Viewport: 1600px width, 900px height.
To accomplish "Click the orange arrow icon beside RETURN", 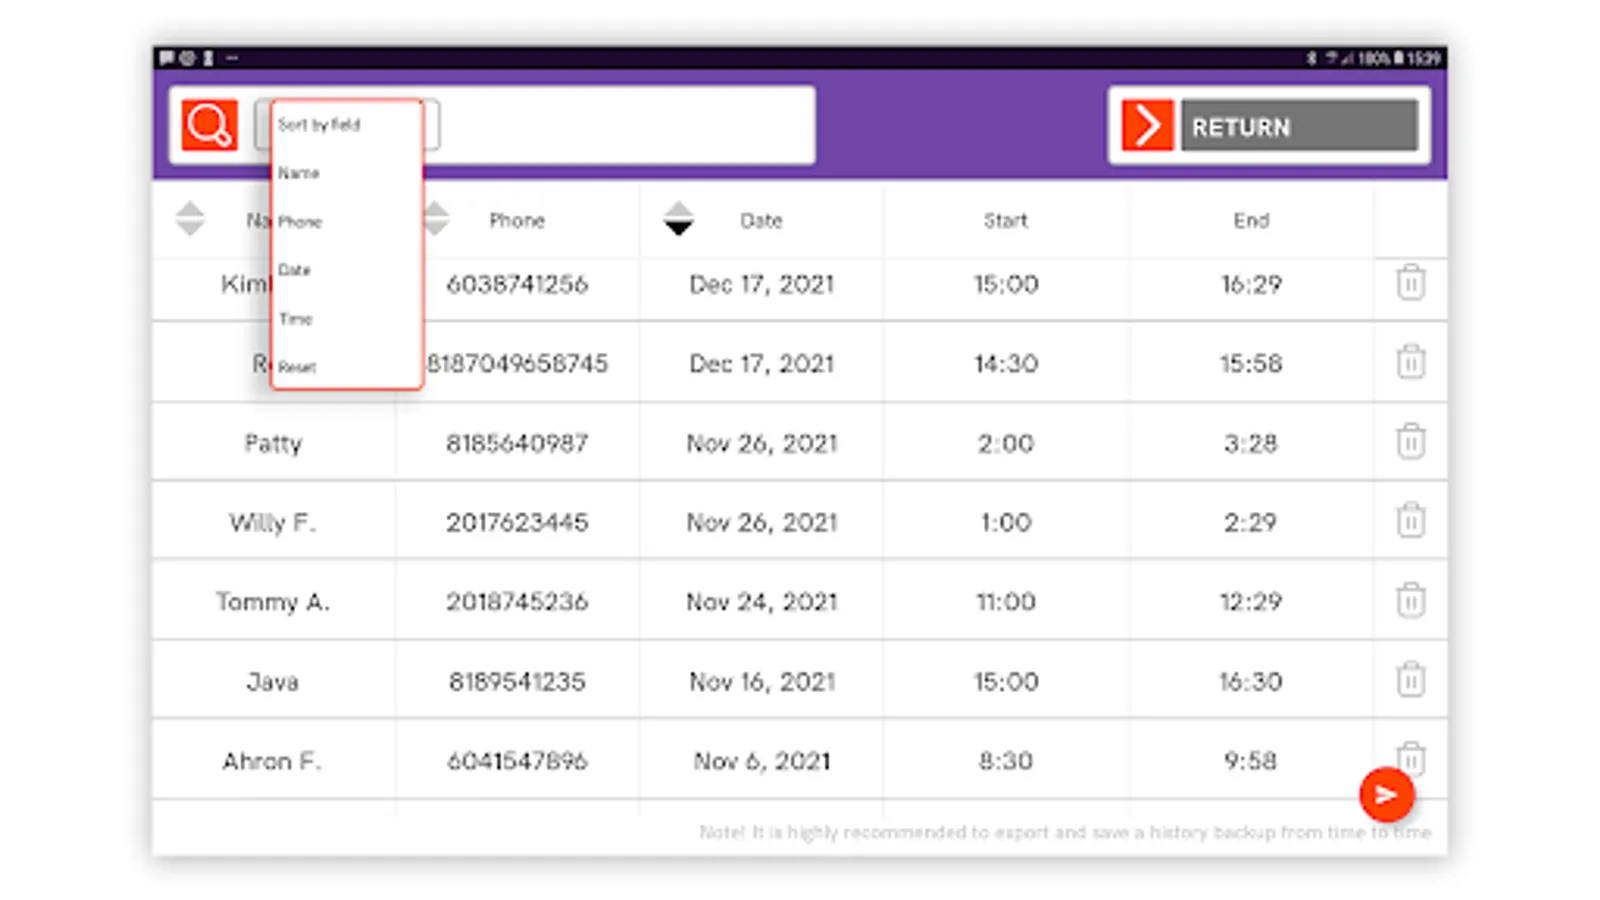I will pyautogui.click(x=1147, y=125).
